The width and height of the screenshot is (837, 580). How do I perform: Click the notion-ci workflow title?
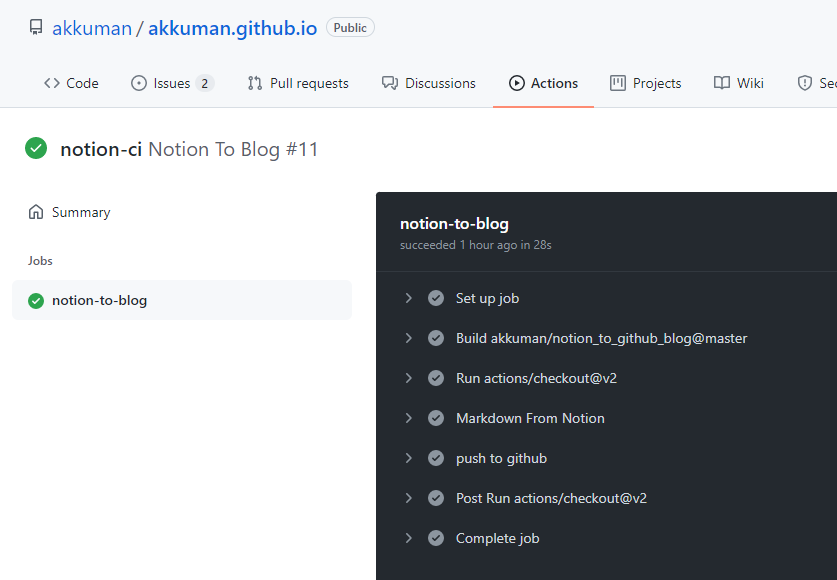(x=101, y=149)
